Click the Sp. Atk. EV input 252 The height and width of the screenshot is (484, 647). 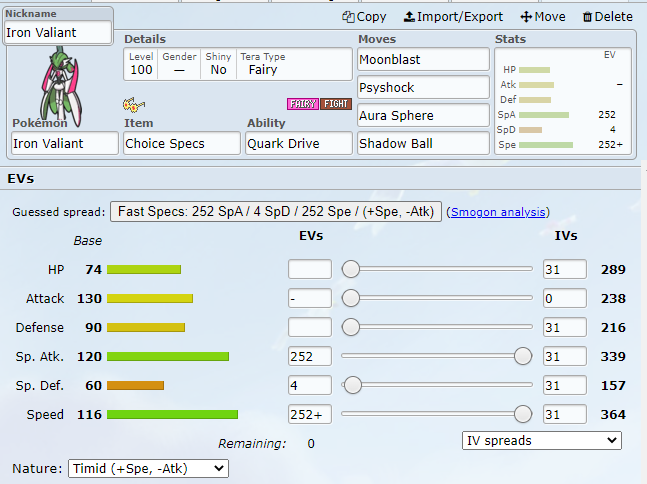pos(310,357)
